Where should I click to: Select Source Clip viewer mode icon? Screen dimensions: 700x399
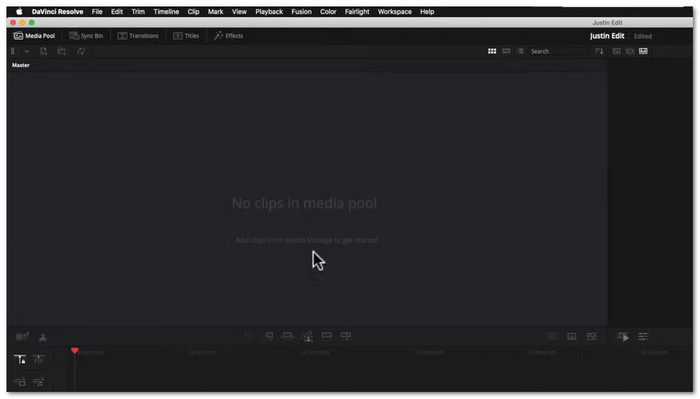[617, 51]
